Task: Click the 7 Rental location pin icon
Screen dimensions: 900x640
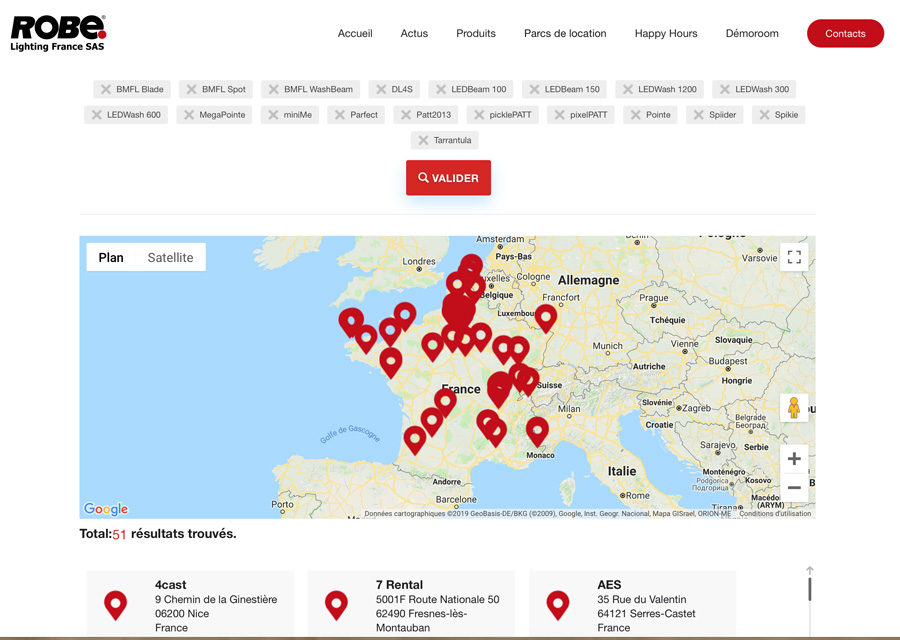Action: pyautogui.click(x=336, y=605)
